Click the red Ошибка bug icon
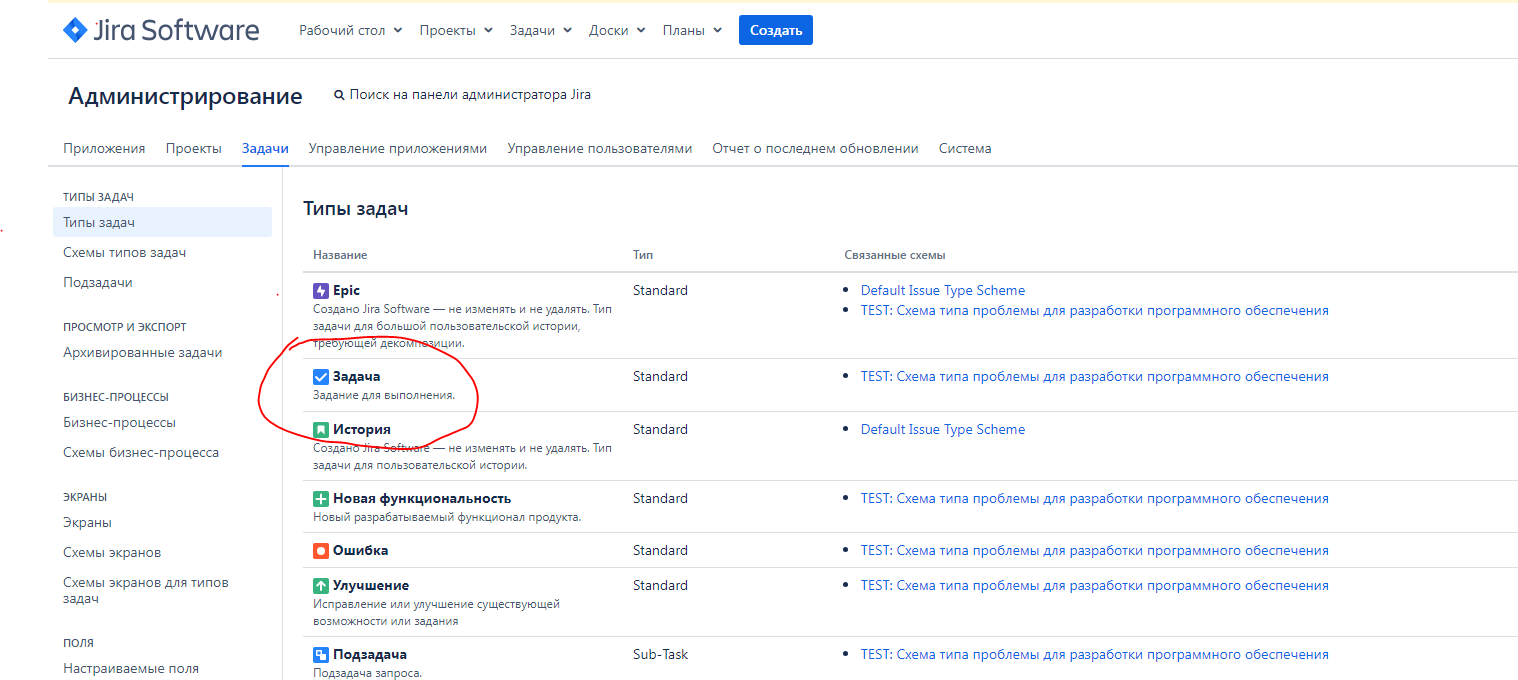Viewport: 1518px width, 680px height. [x=321, y=551]
